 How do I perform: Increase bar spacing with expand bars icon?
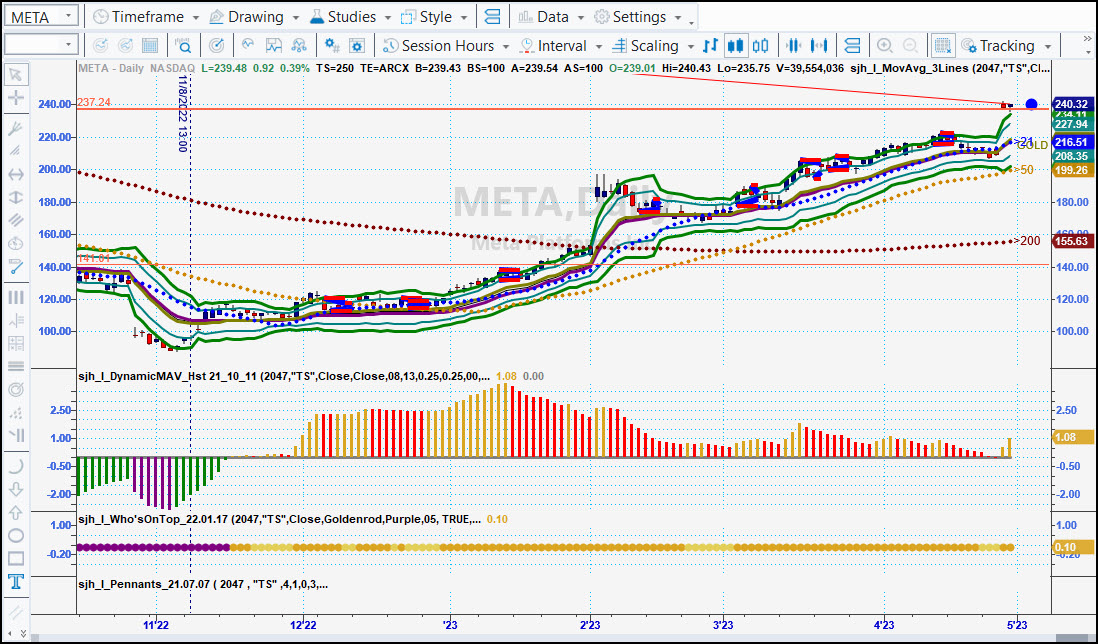click(x=819, y=46)
